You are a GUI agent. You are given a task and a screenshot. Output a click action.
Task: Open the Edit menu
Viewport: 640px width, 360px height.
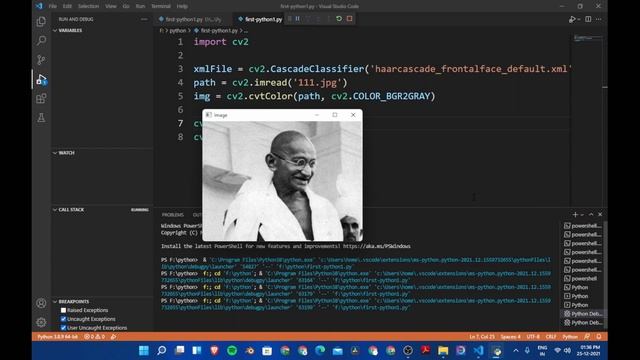click(67, 6)
